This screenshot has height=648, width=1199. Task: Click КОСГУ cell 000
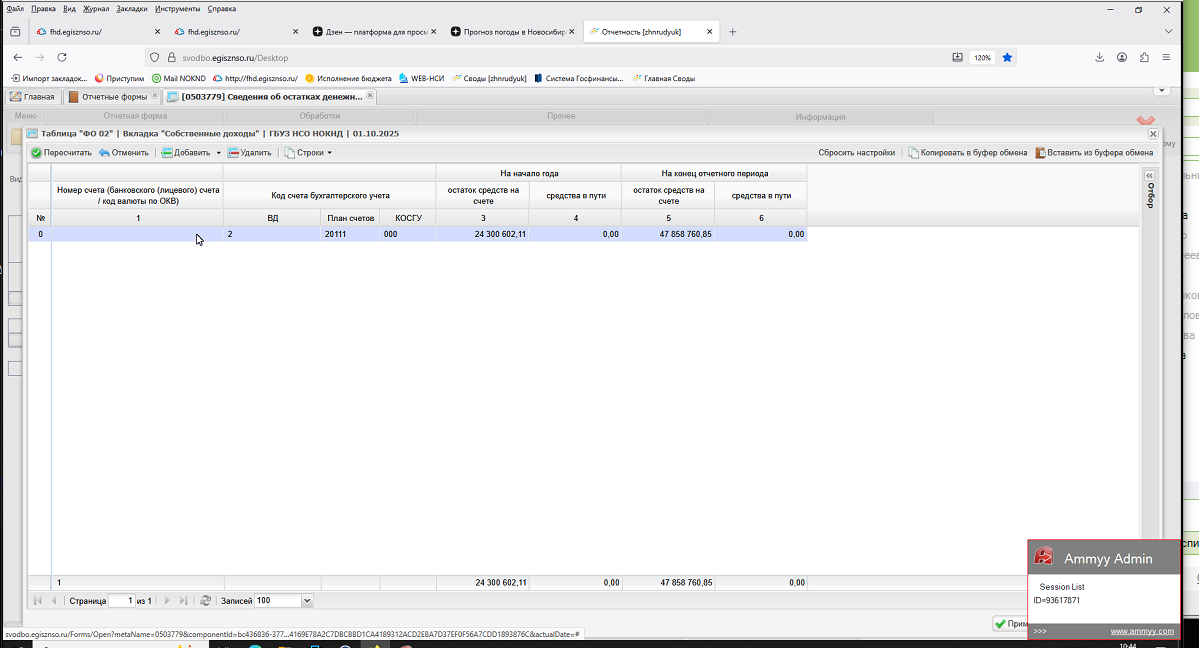pyautogui.click(x=408, y=234)
